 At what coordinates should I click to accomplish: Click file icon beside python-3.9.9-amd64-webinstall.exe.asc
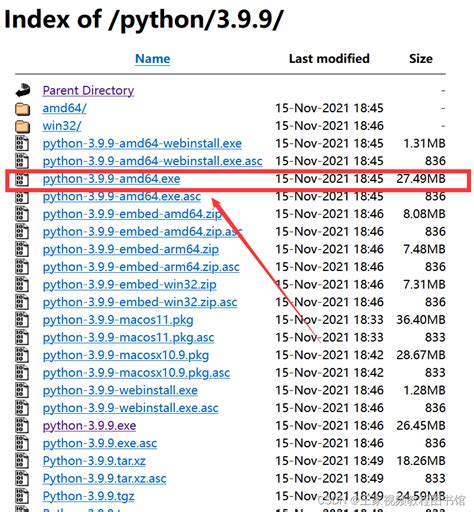click(22, 161)
